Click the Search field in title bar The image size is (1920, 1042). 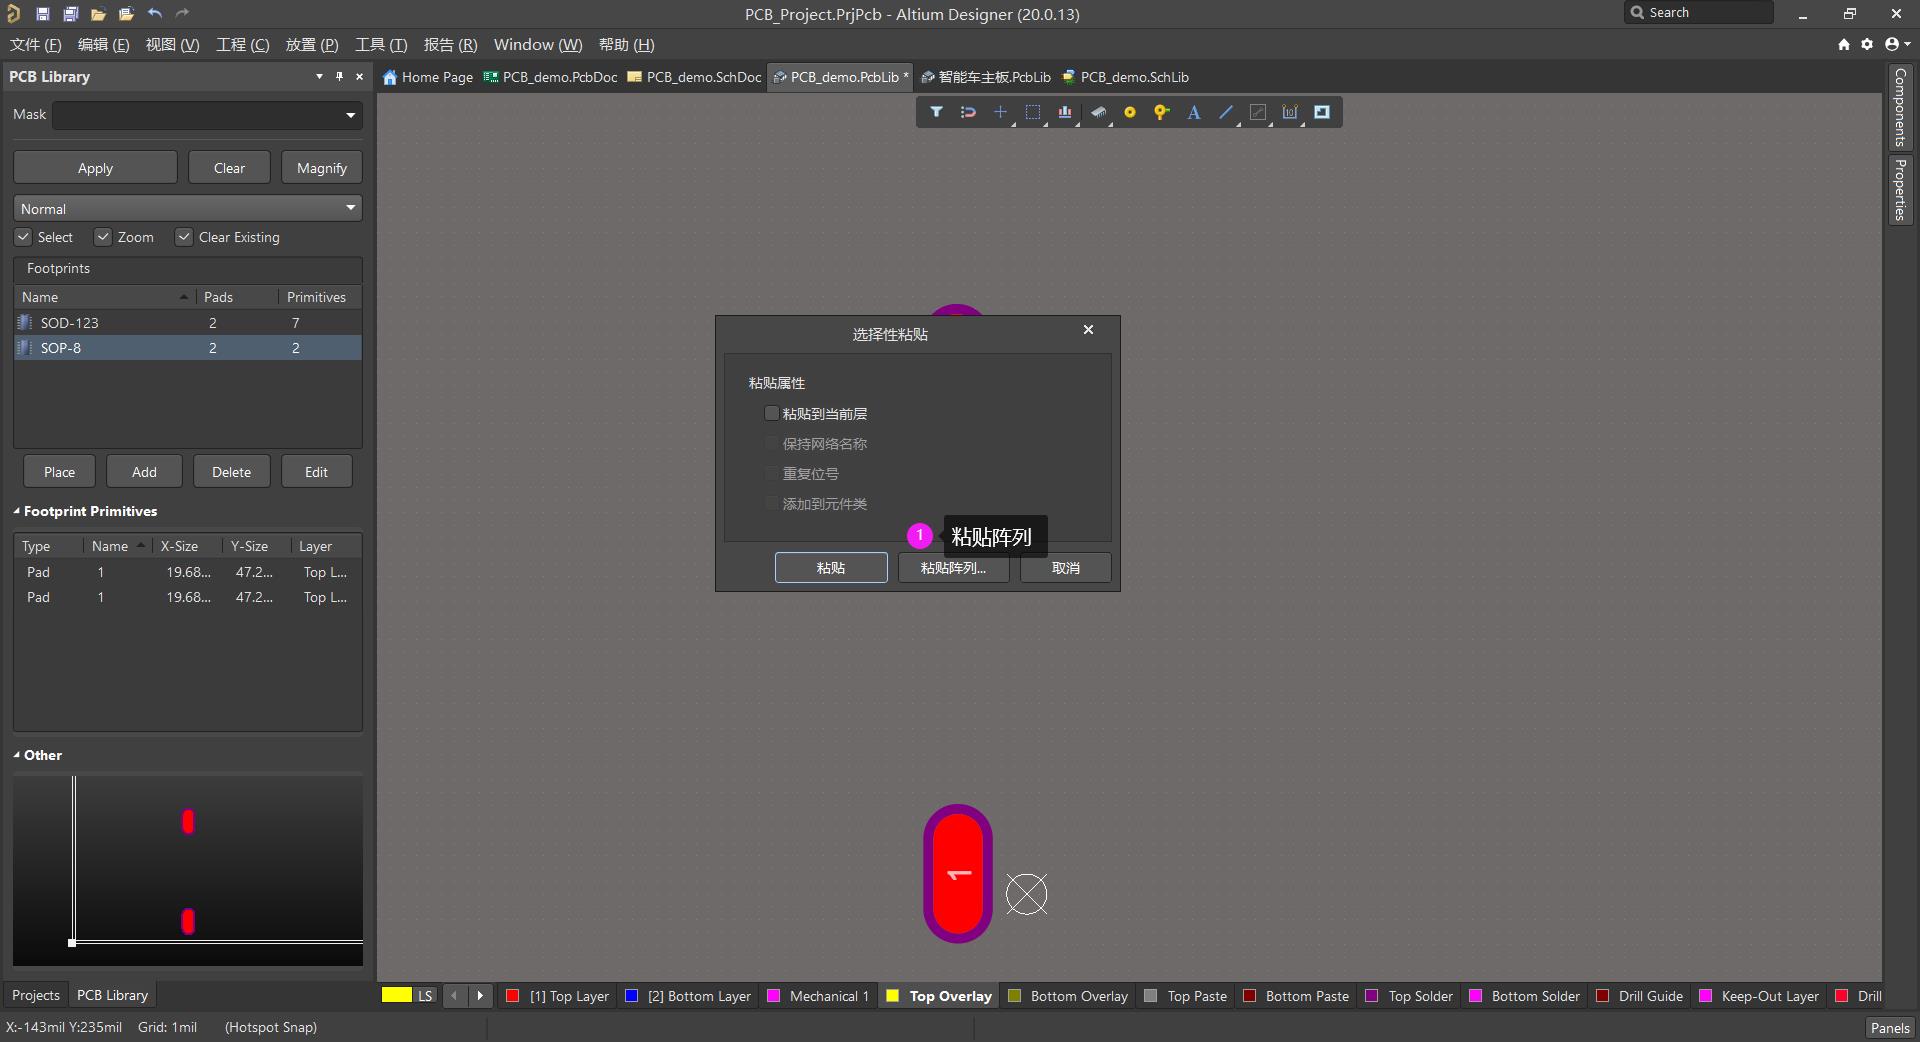[x=1699, y=13]
